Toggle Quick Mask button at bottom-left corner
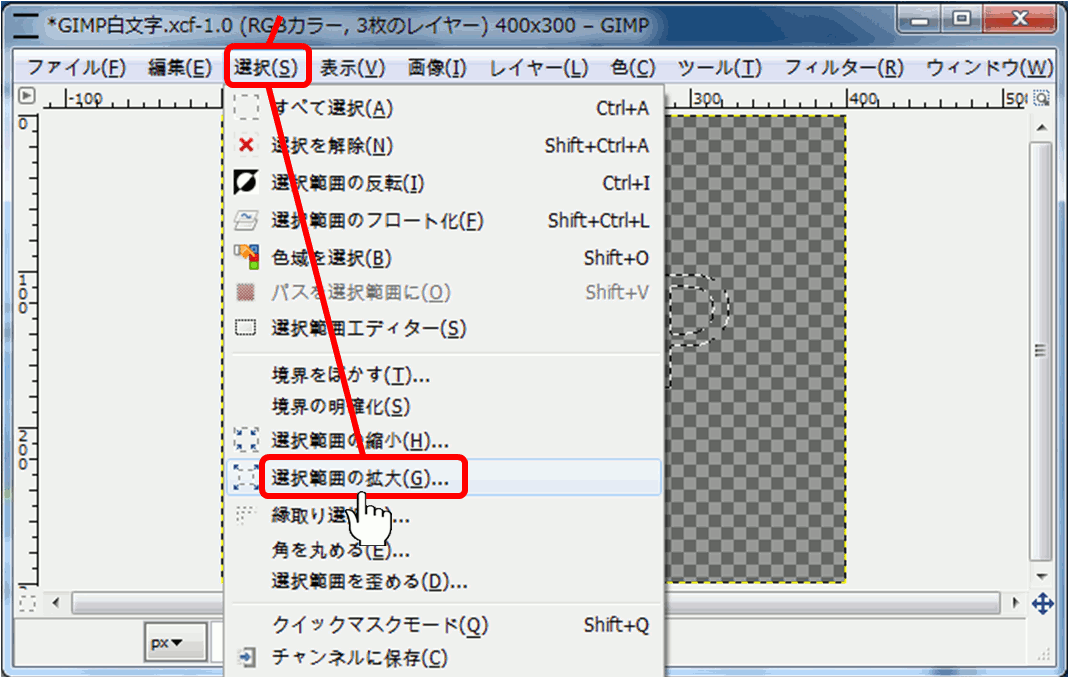Screen dimensions: 1069x678 click(x=27, y=603)
